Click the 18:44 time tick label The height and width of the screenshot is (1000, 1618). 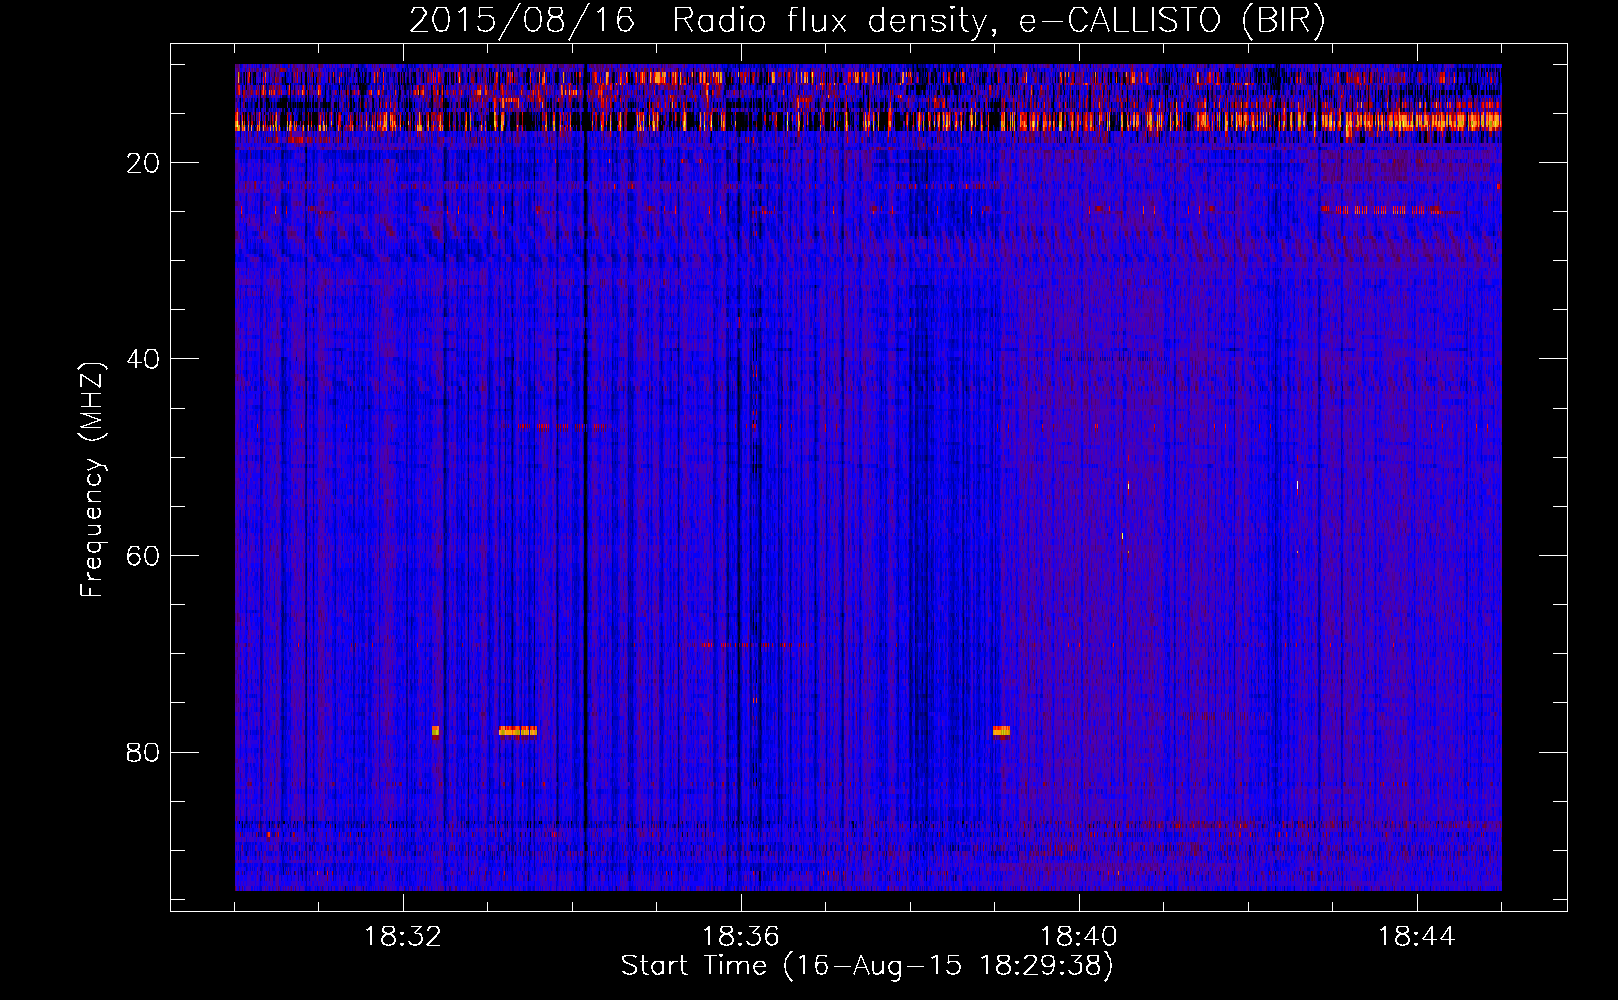(1417, 937)
